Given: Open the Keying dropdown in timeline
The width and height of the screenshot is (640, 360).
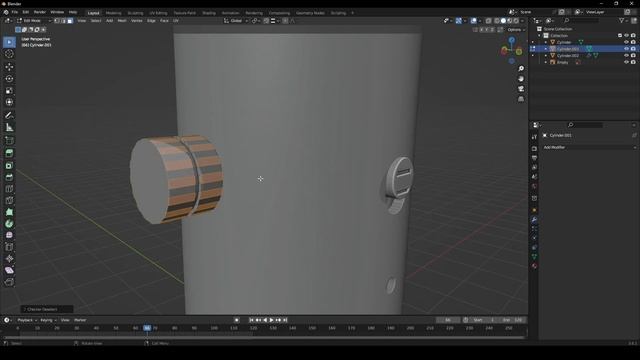Looking at the screenshot, I should click(48, 320).
